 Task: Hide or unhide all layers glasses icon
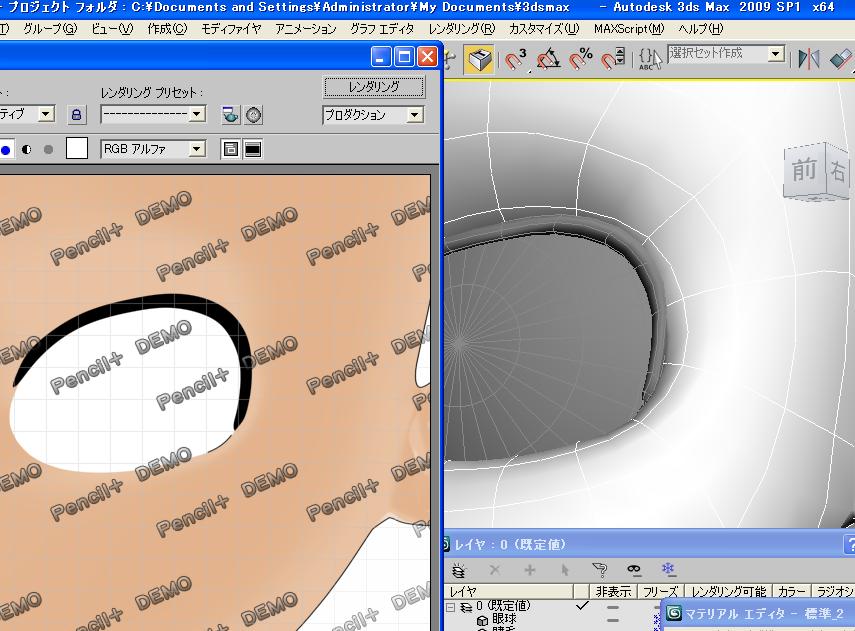coord(634,570)
